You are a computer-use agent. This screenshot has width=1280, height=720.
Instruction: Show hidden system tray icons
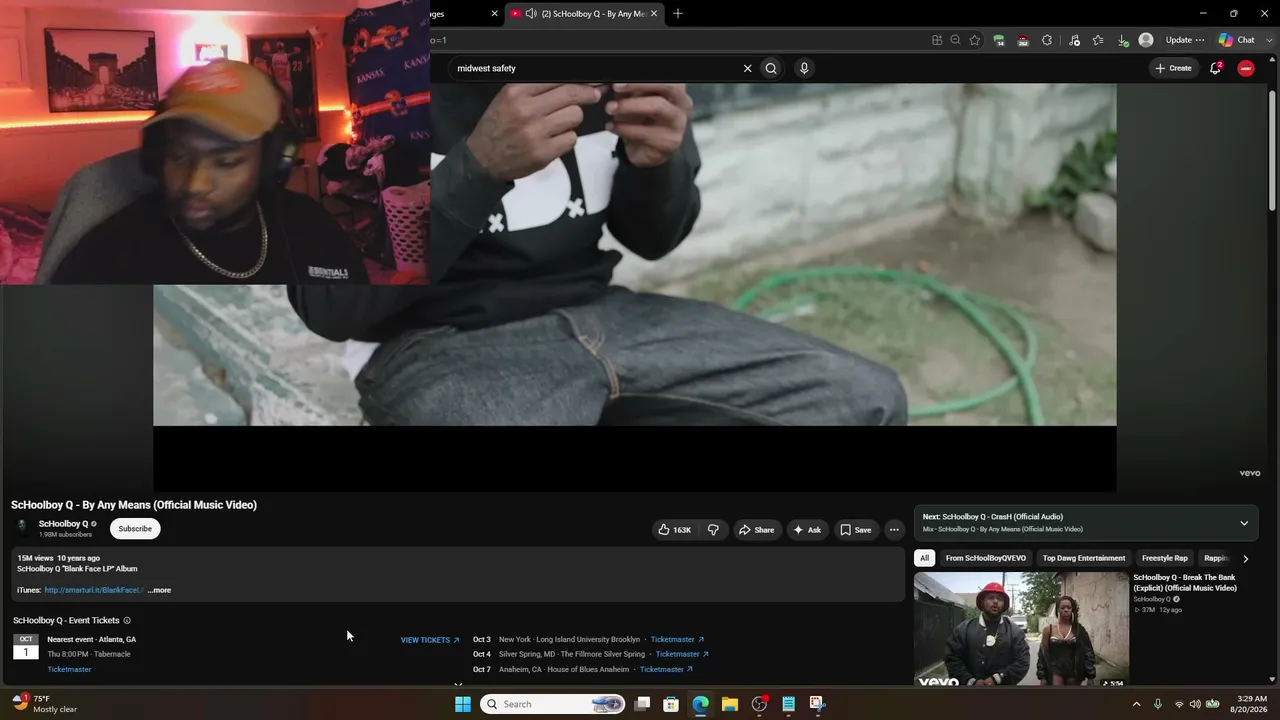tap(1136, 704)
